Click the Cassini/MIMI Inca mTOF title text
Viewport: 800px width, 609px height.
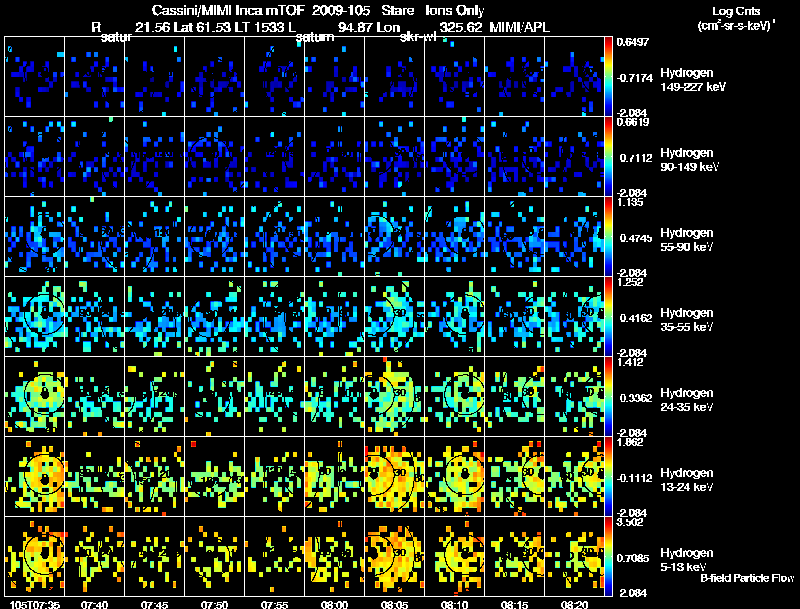[x=228, y=10]
